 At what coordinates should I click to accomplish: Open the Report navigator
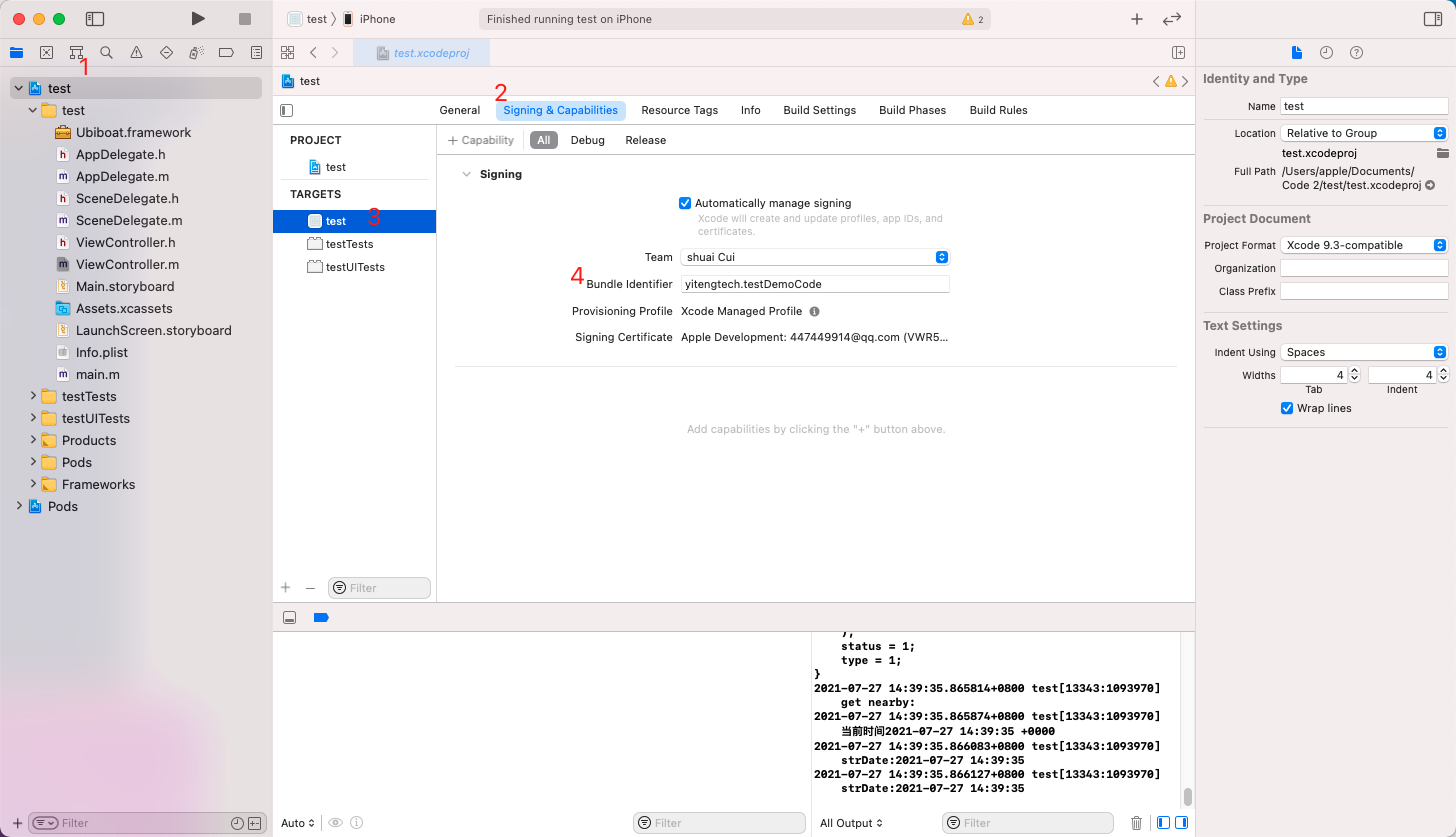pyautogui.click(x=256, y=53)
